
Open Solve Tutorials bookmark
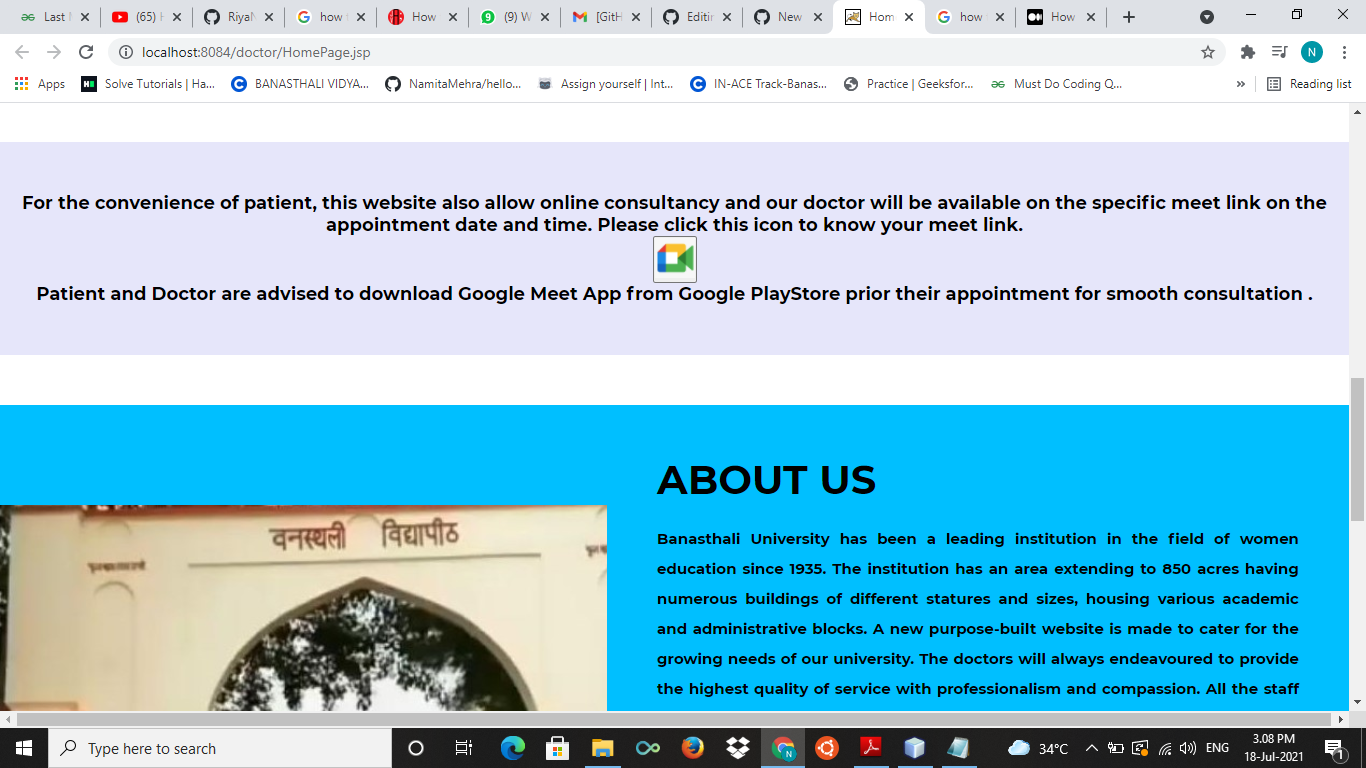[x=148, y=84]
